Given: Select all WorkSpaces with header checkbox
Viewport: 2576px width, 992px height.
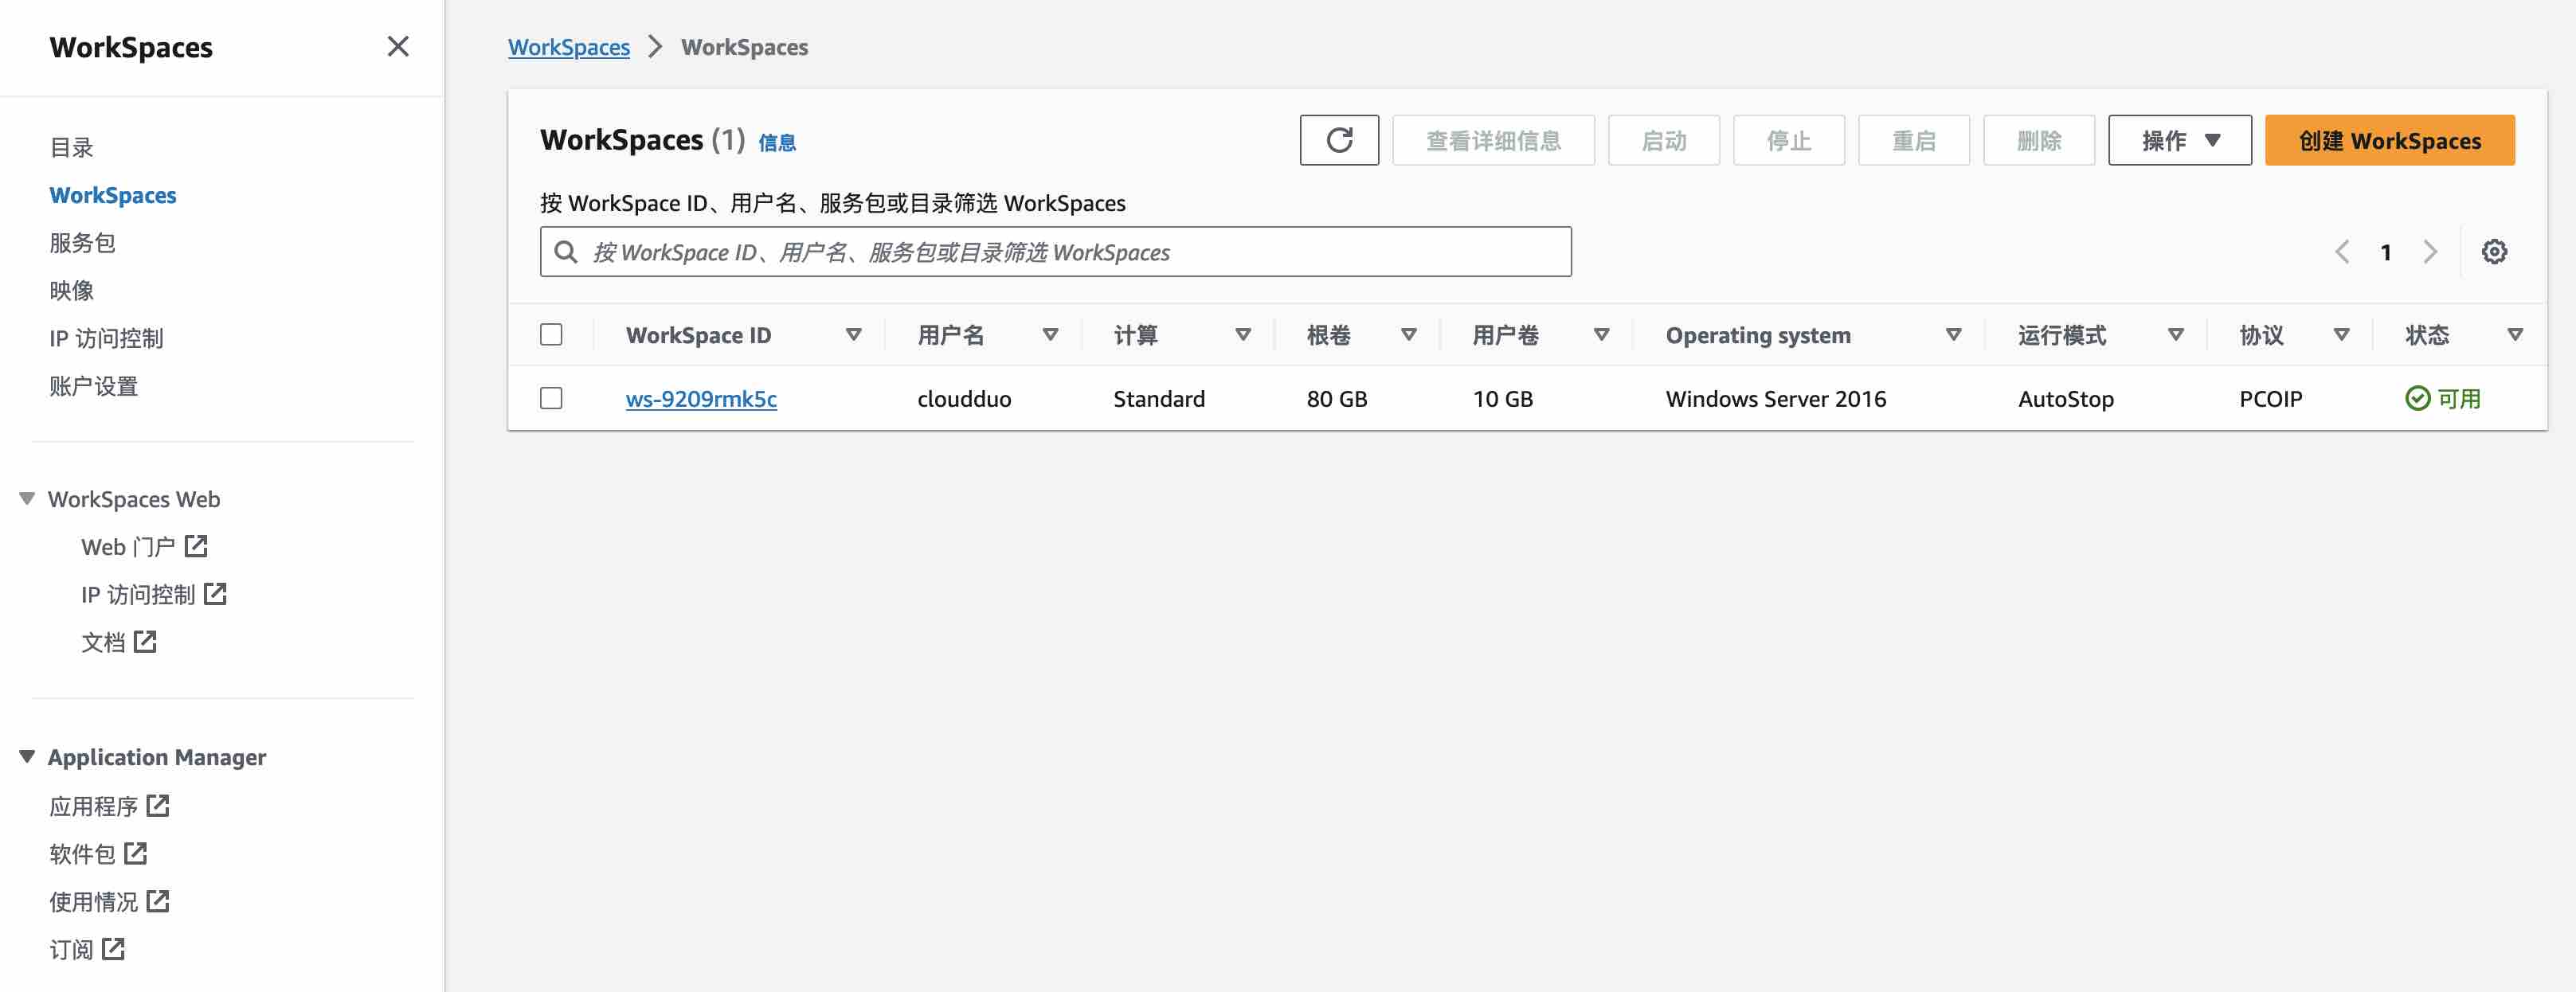Looking at the screenshot, I should [x=551, y=334].
